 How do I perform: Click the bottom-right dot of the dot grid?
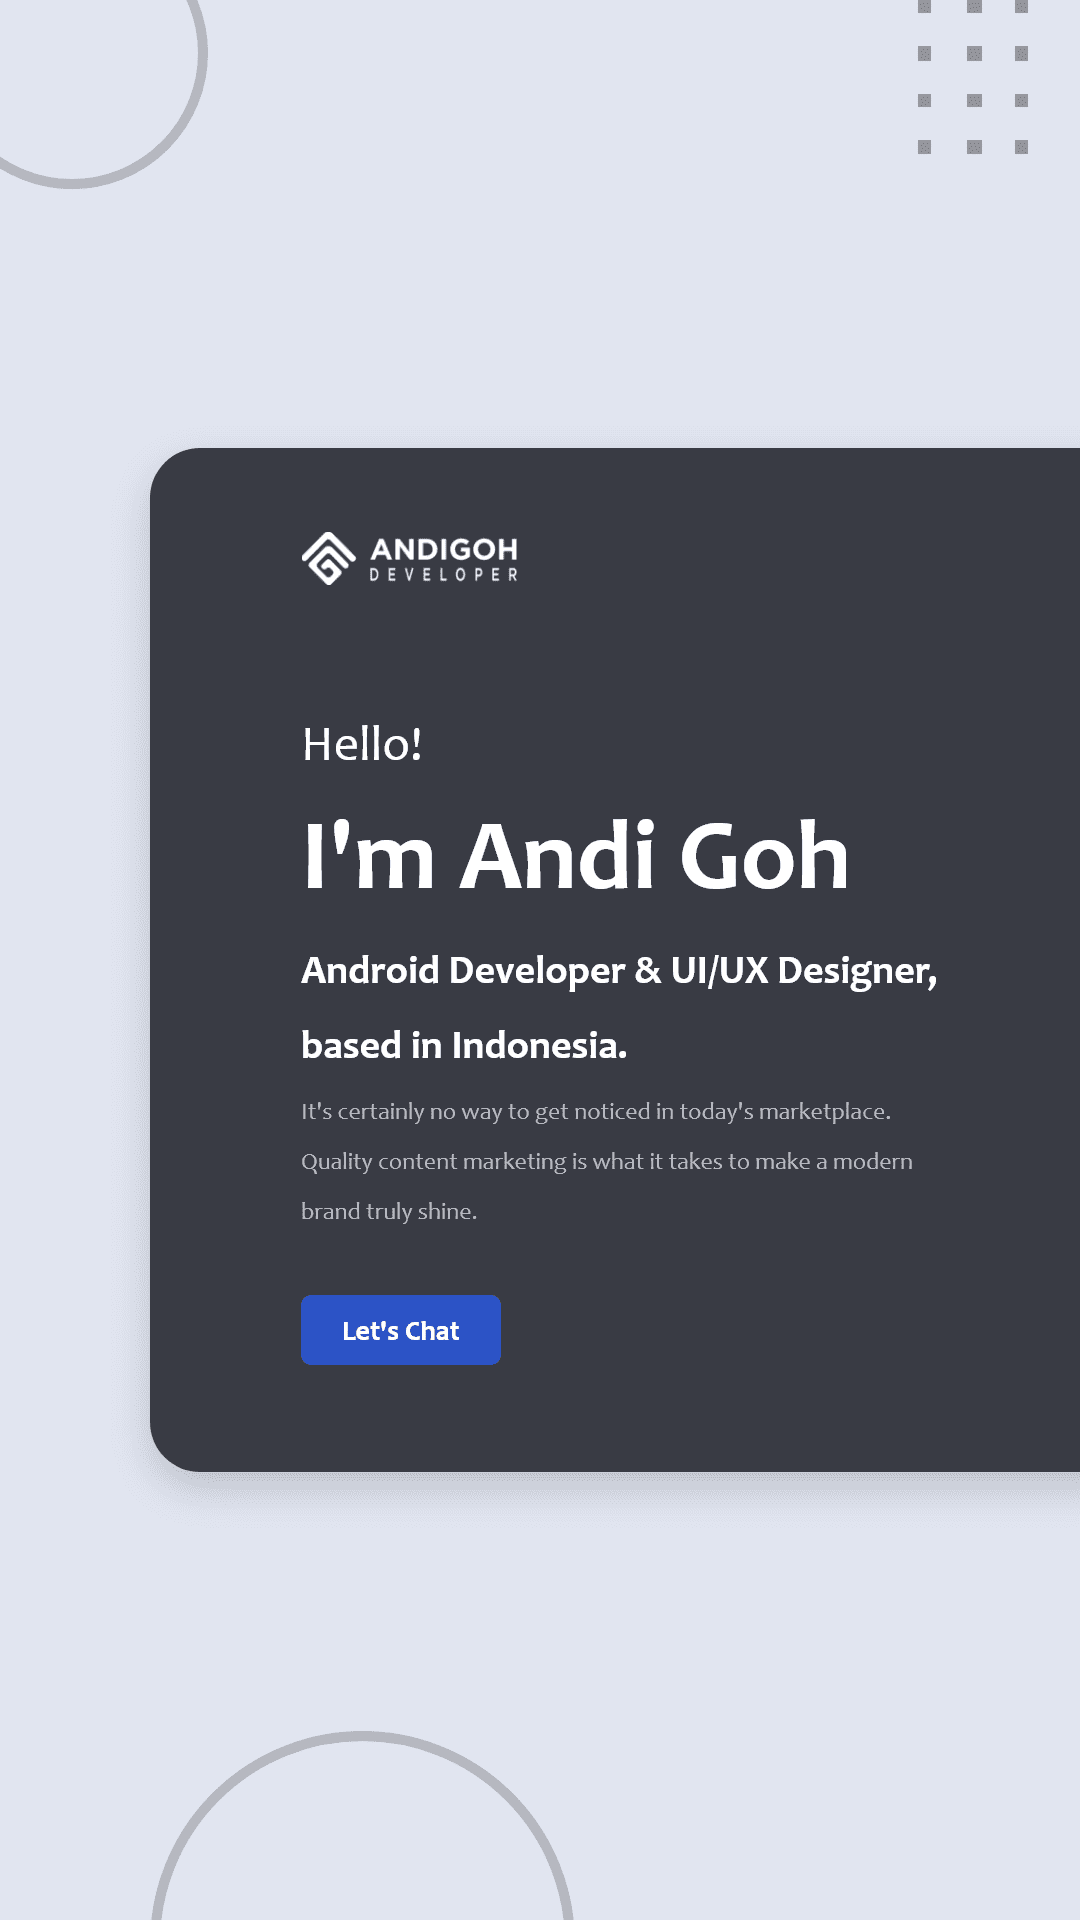click(1021, 147)
